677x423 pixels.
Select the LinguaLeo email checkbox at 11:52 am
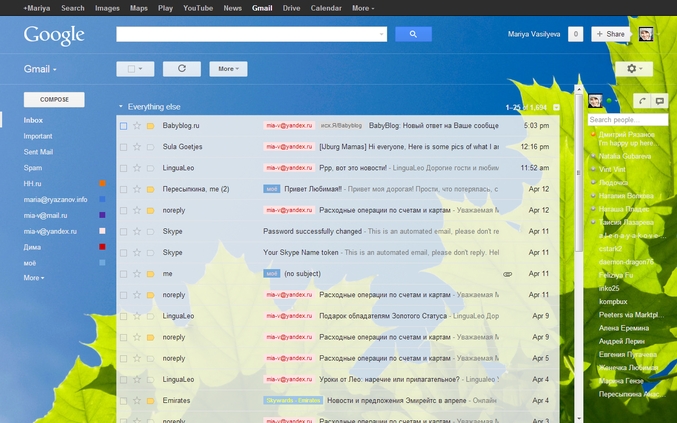(x=123, y=168)
